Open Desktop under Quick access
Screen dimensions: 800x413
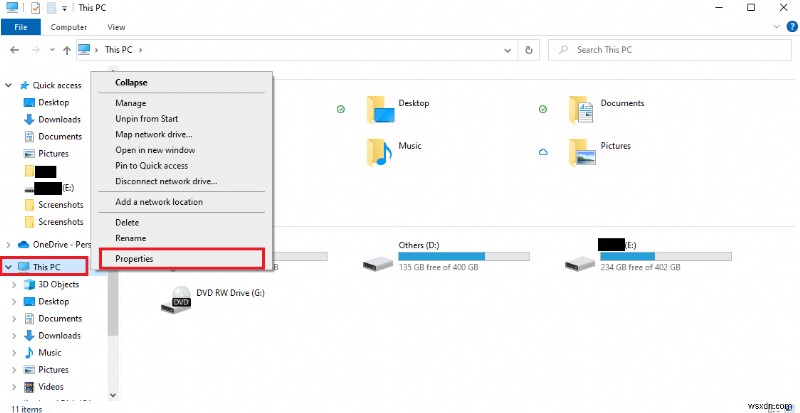coord(54,103)
